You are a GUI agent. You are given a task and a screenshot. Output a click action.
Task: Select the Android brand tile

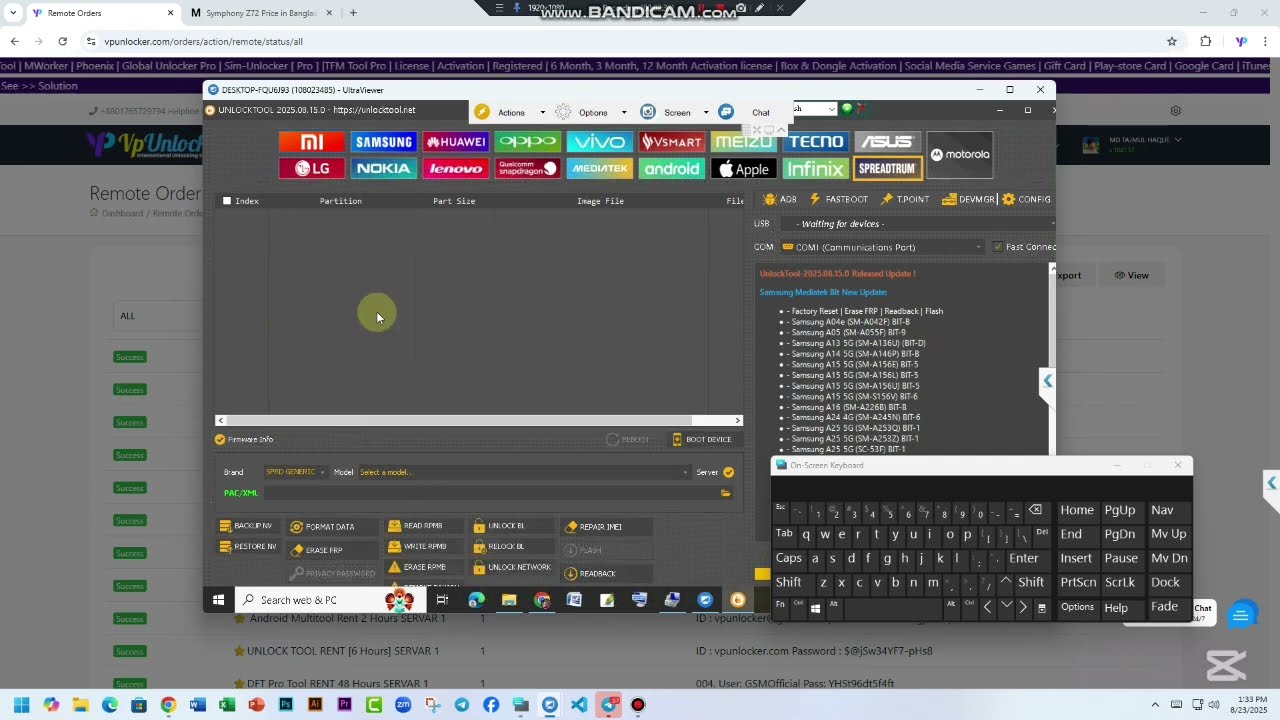point(672,168)
